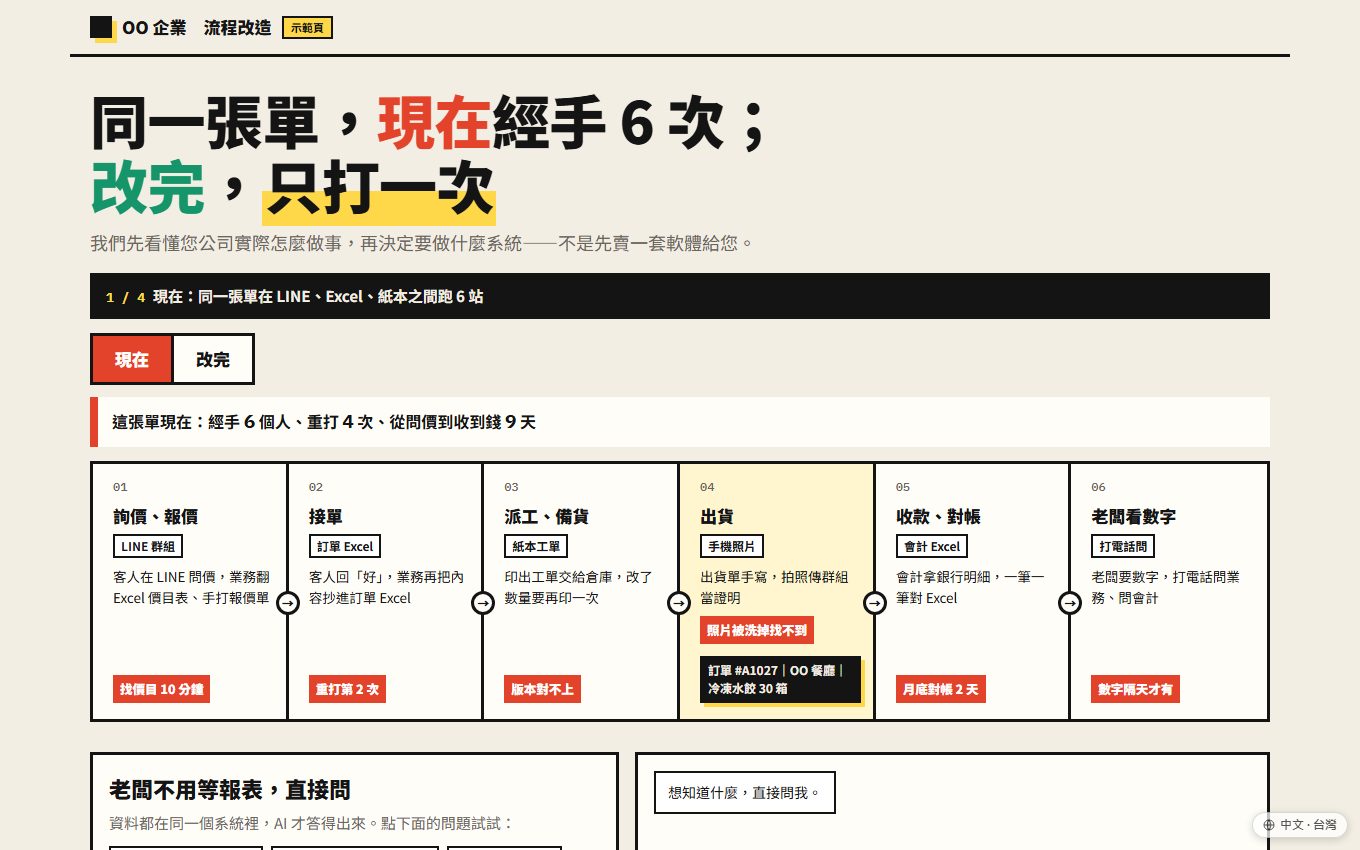Click the 老闆不用等報表,直接問 heading
1360x850 pixels.
click(230, 790)
